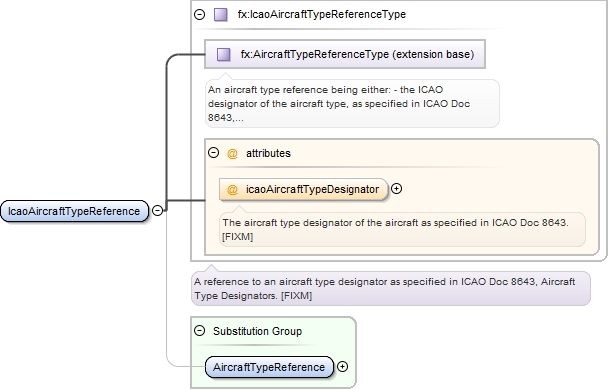Click purple square icon beside fx:IcaoAircraftTypeReferenceType
This screenshot has width=609, height=390.
point(221,15)
